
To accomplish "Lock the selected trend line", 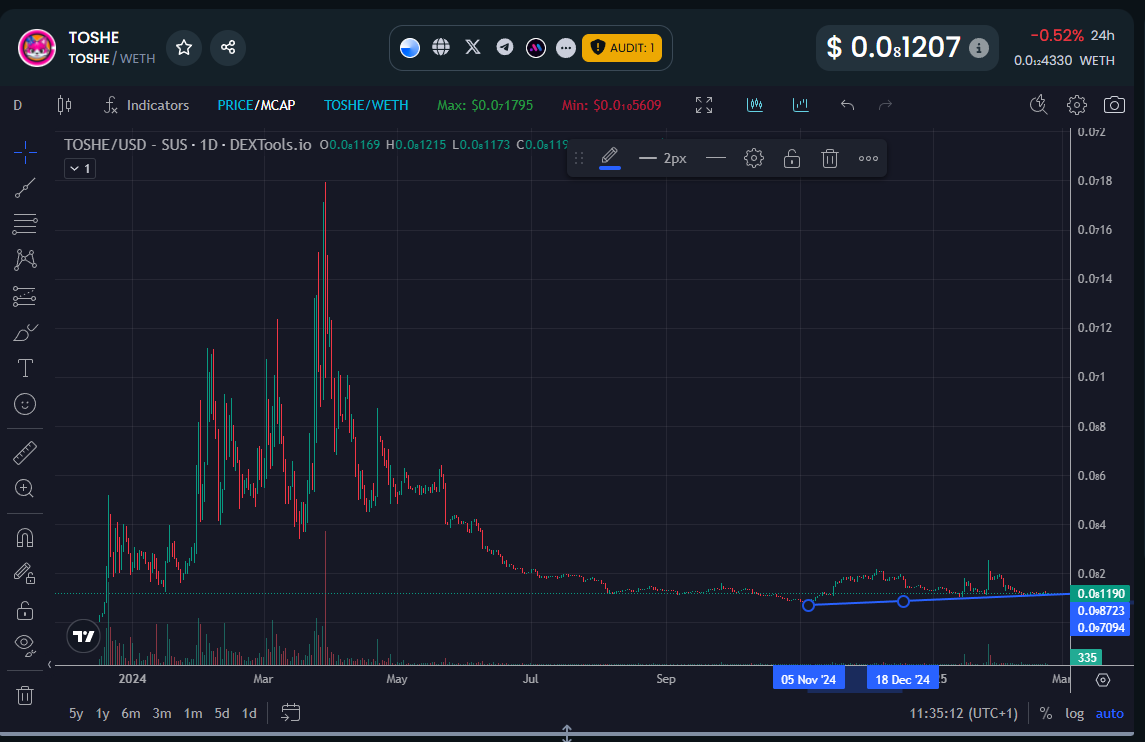I will point(792,158).
